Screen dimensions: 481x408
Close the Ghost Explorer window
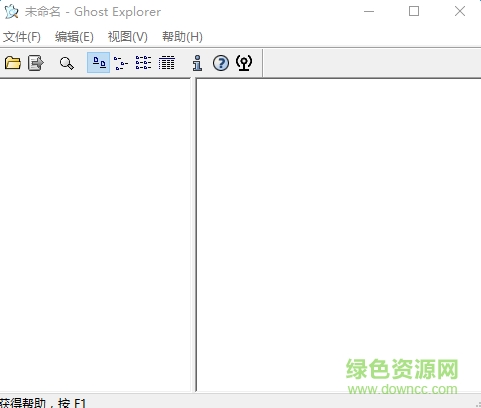point(460,12)
